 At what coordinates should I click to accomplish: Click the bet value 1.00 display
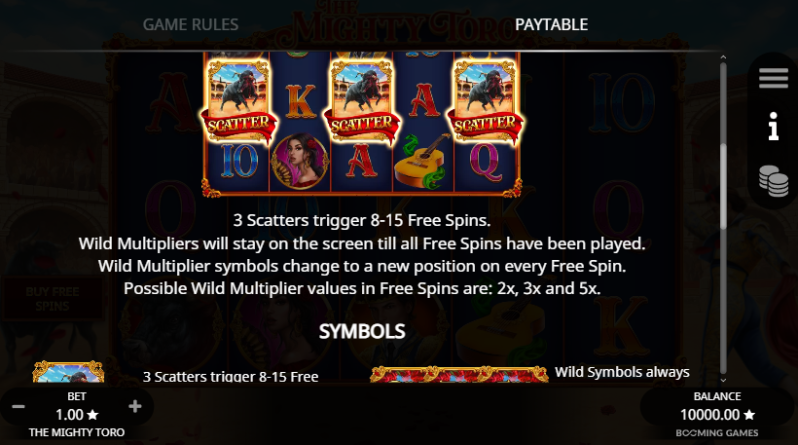pos(77,414)
